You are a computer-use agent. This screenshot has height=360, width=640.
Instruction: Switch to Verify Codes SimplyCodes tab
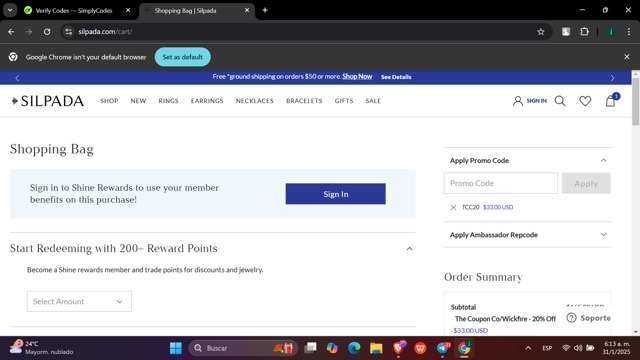[73, 11]
